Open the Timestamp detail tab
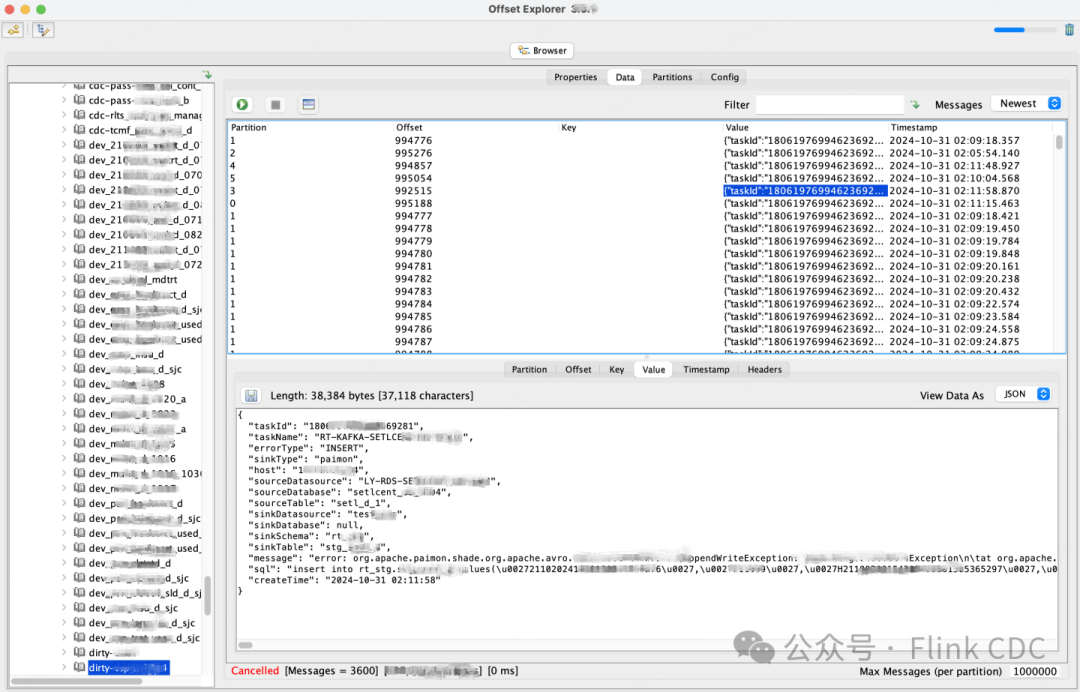Viewport: 1080px width, 692px height. point(706,370)
